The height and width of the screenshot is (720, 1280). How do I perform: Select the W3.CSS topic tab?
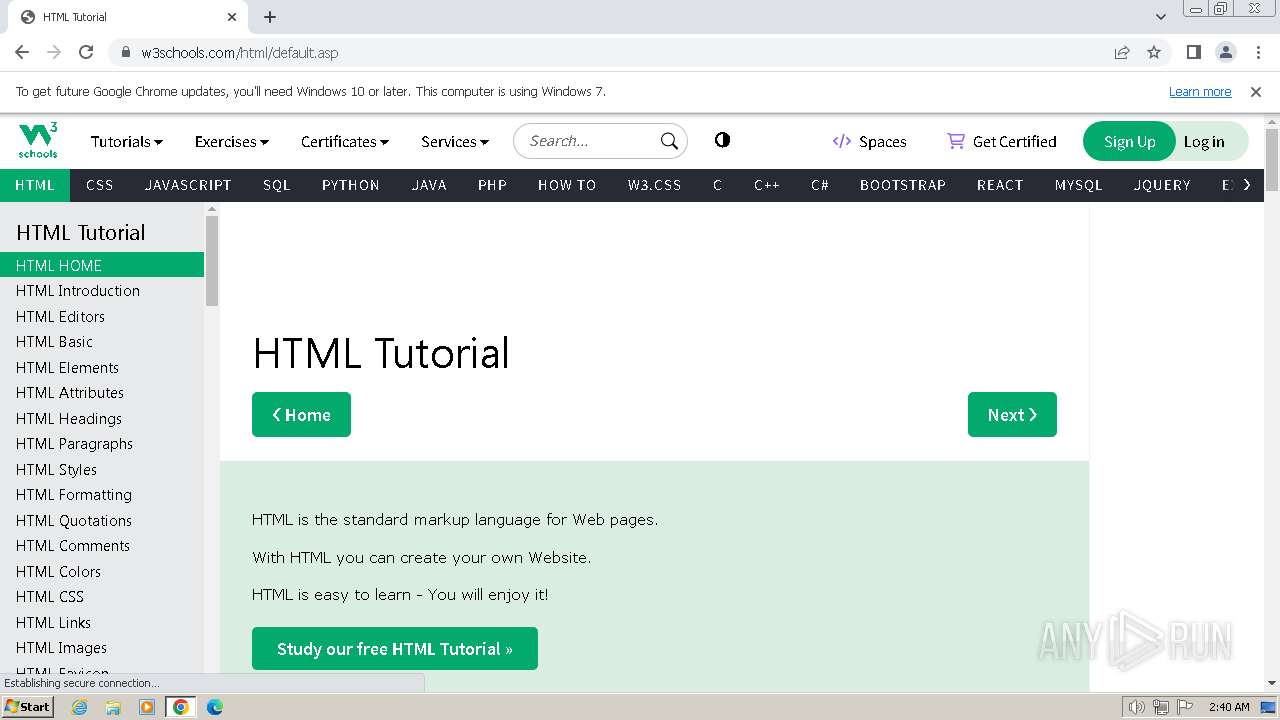[654, 185]
